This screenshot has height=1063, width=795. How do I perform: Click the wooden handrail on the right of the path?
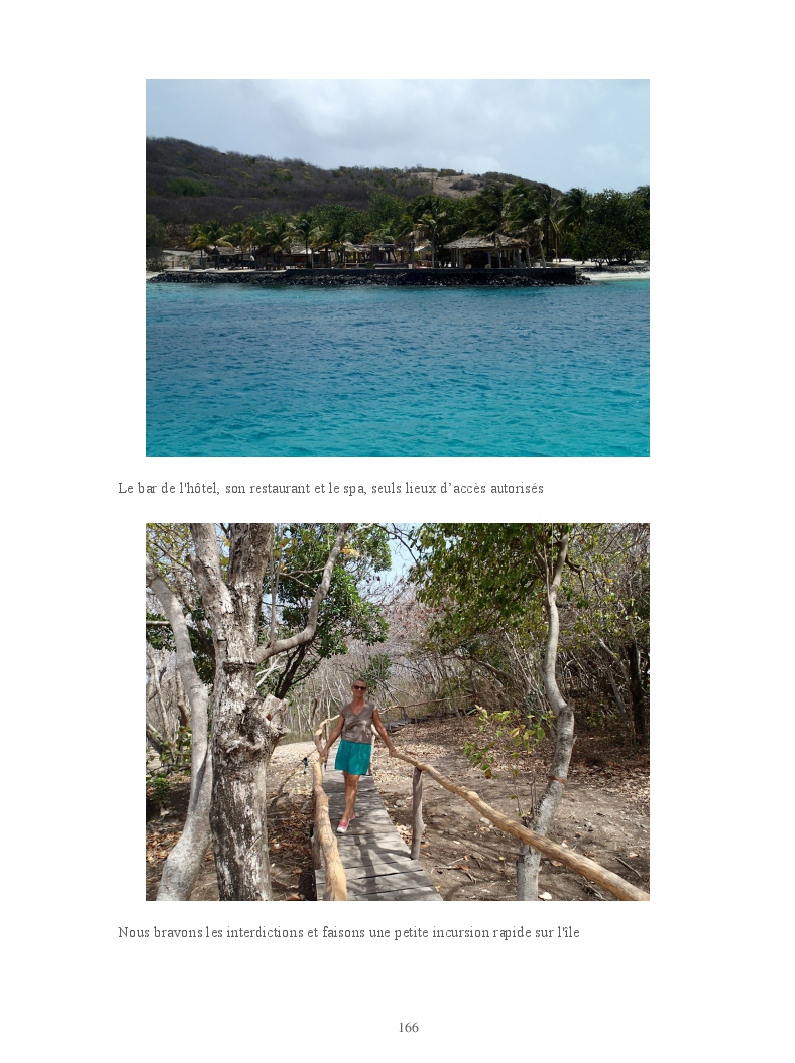coord(515,820)
